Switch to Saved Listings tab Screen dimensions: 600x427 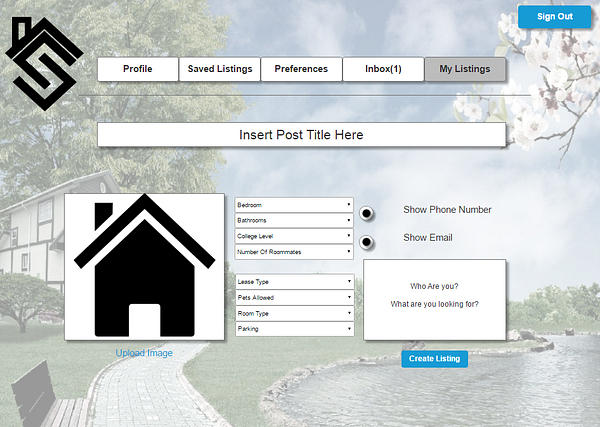tap(220, 69)
